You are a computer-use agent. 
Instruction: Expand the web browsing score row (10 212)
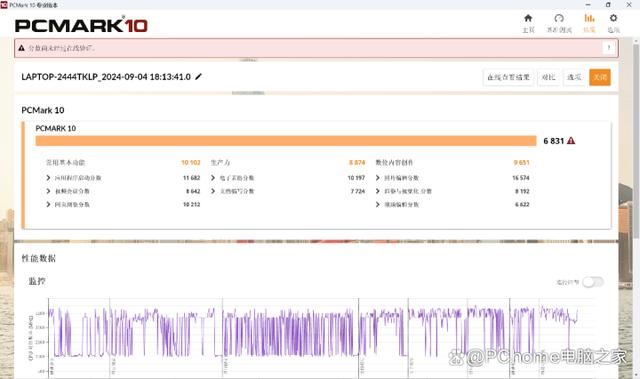(123, 204)
